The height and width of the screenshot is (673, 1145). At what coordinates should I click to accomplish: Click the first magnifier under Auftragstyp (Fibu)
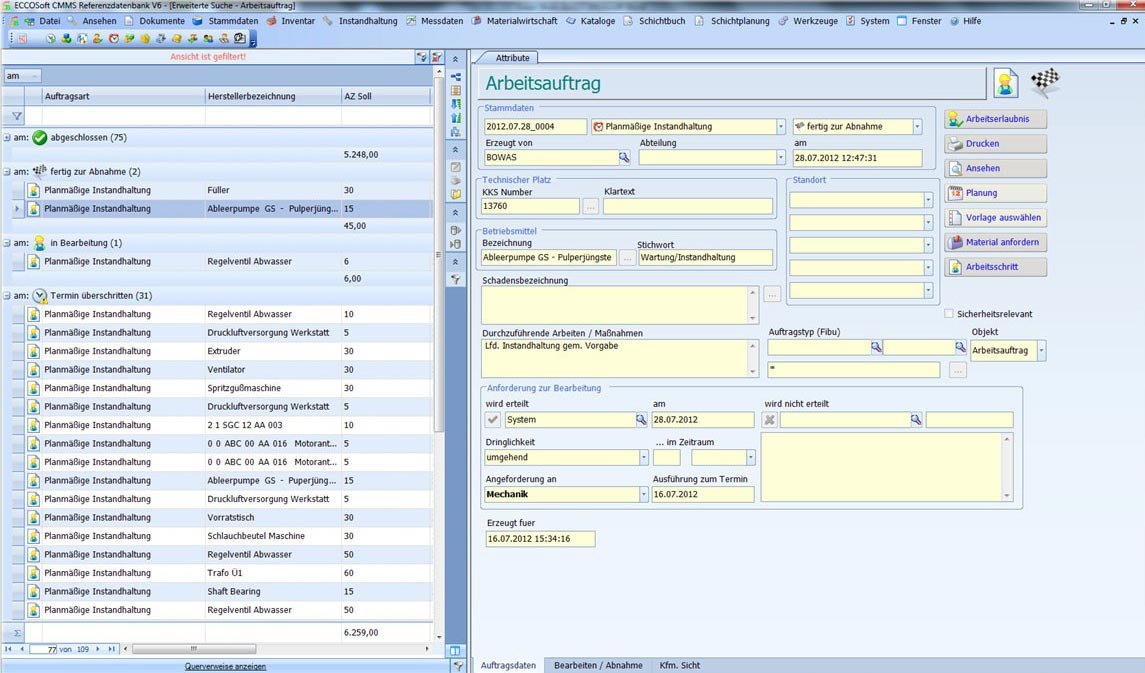point(876,347)
